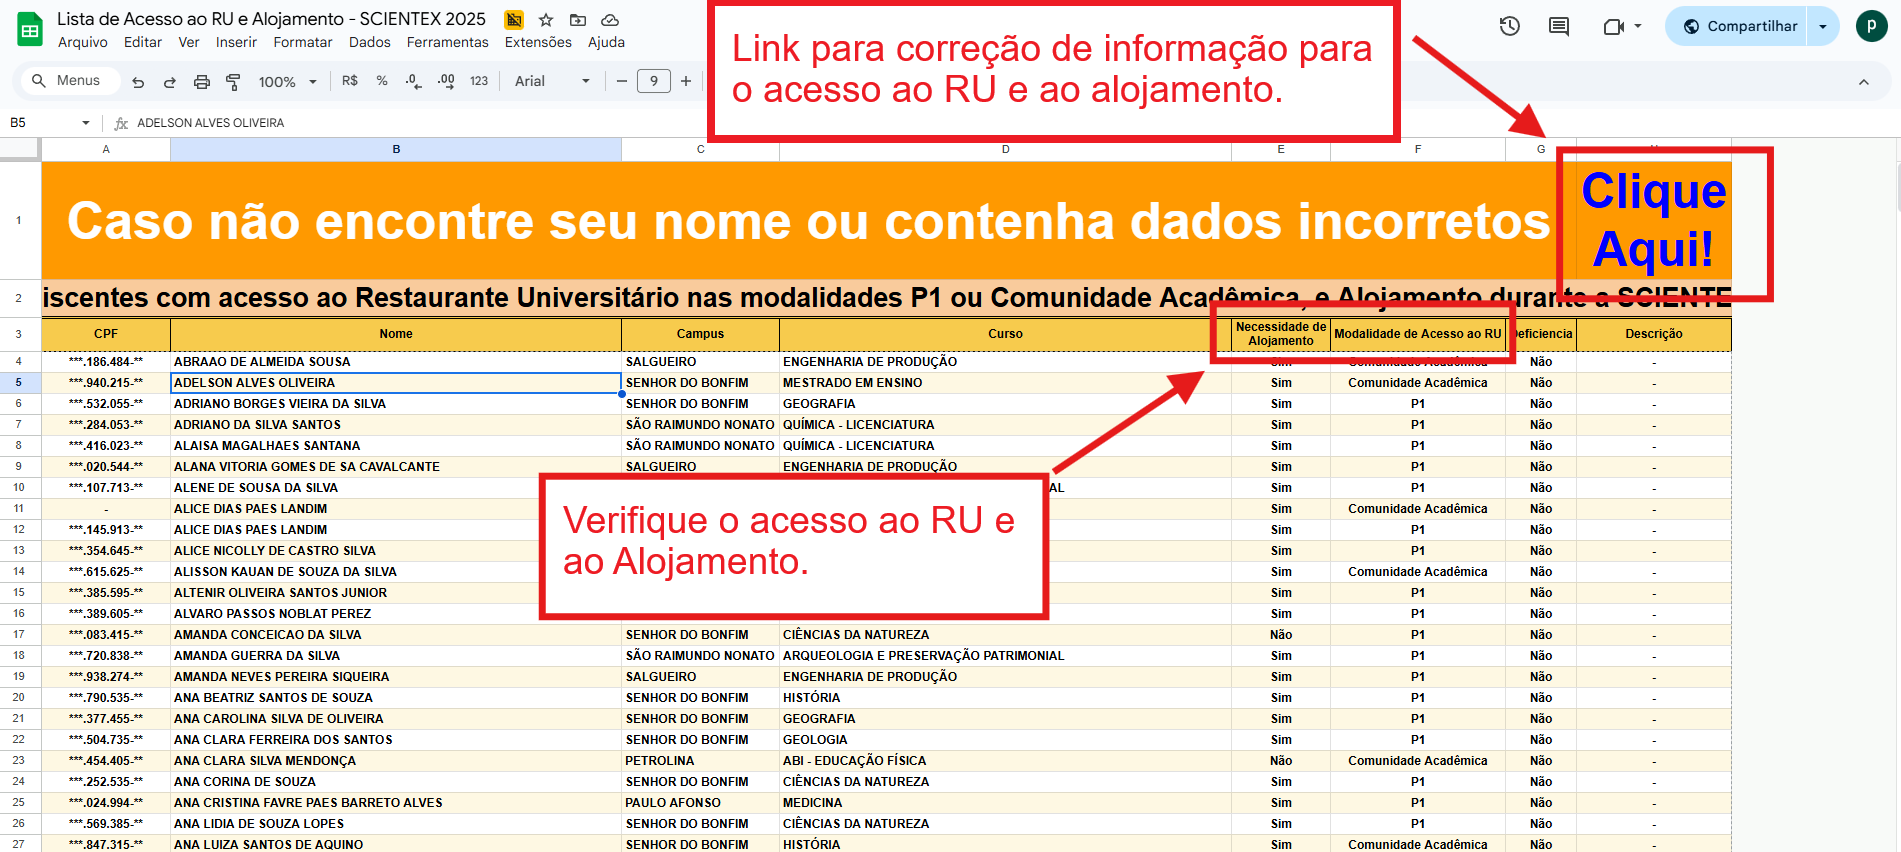
Task: Star this spreadsheet document
Action: tap(546, 20)
